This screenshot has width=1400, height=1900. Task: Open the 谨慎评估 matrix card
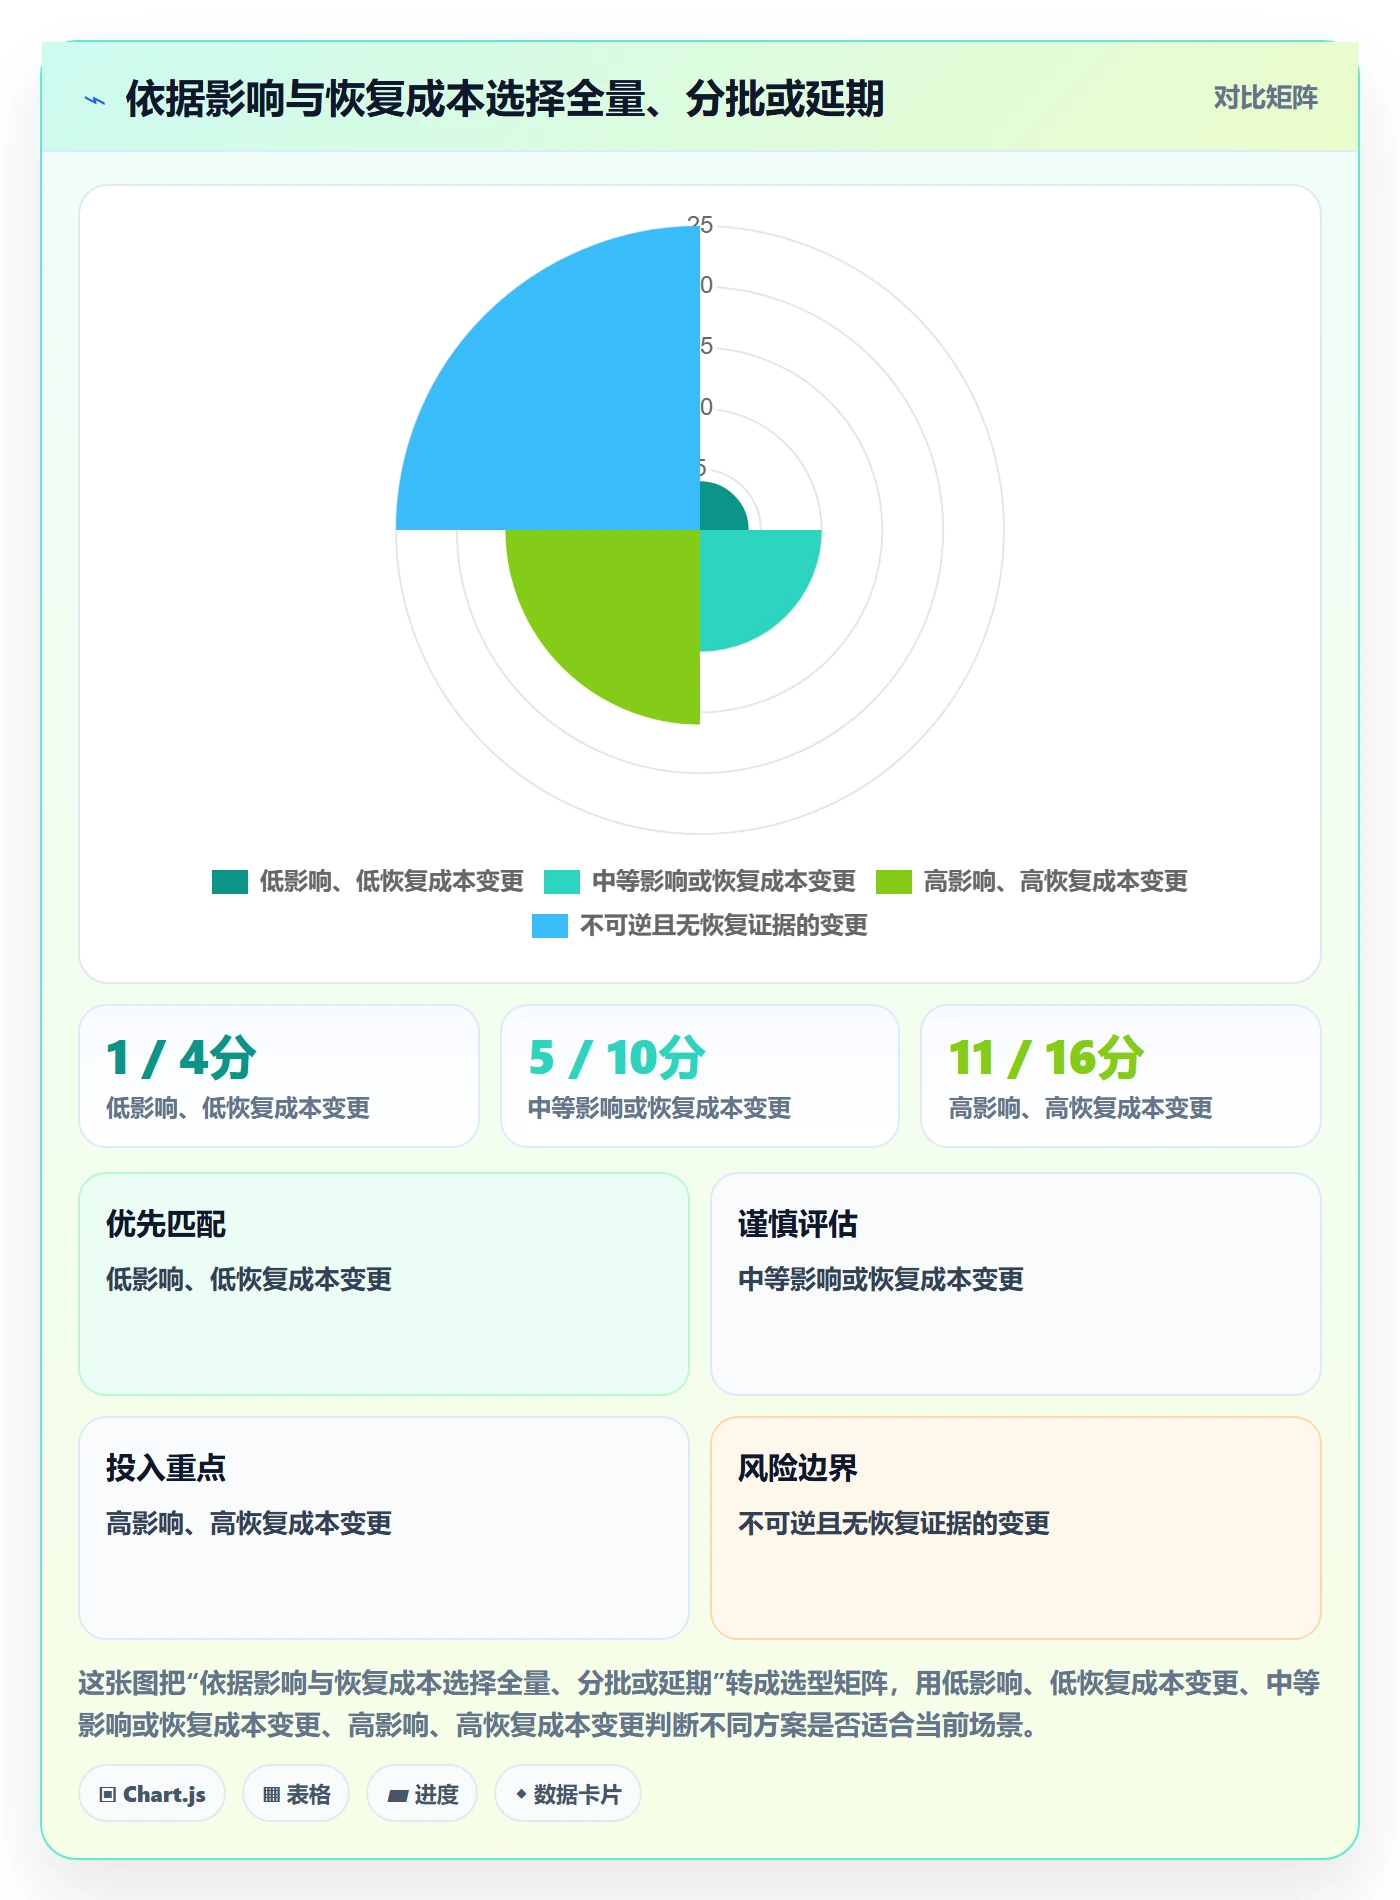[x=1016, y=1284]
